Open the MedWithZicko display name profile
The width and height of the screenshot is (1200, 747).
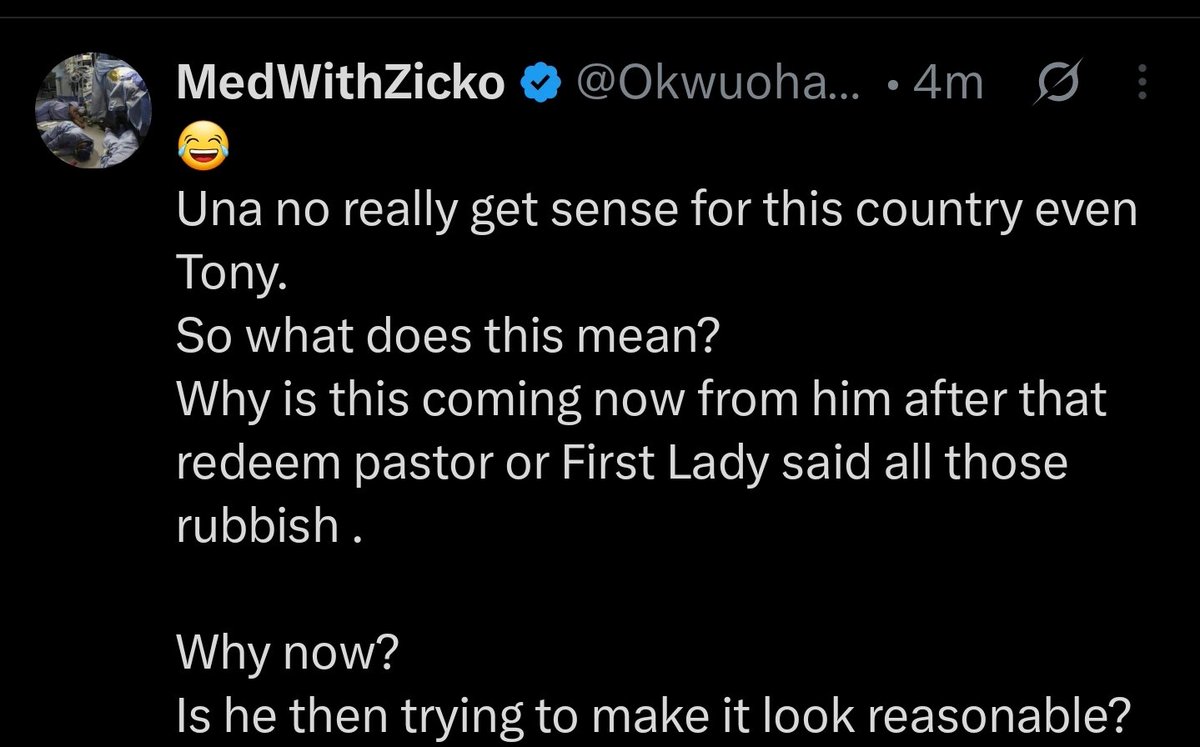pos(342,85)
